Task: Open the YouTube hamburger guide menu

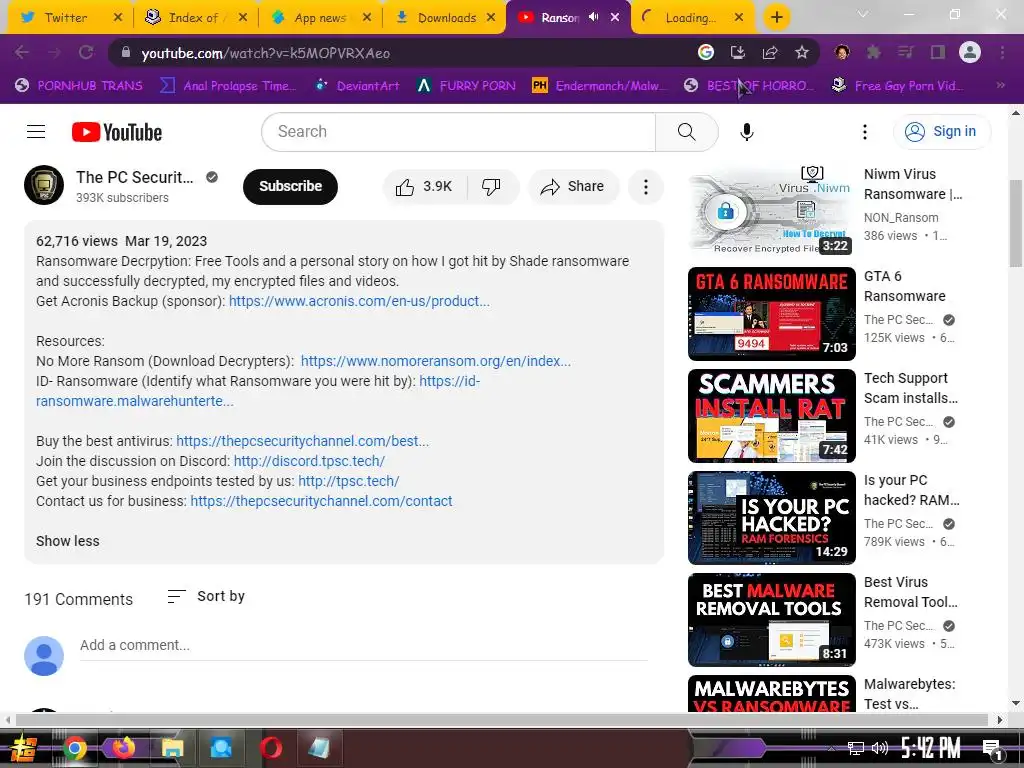Action: 36,132
